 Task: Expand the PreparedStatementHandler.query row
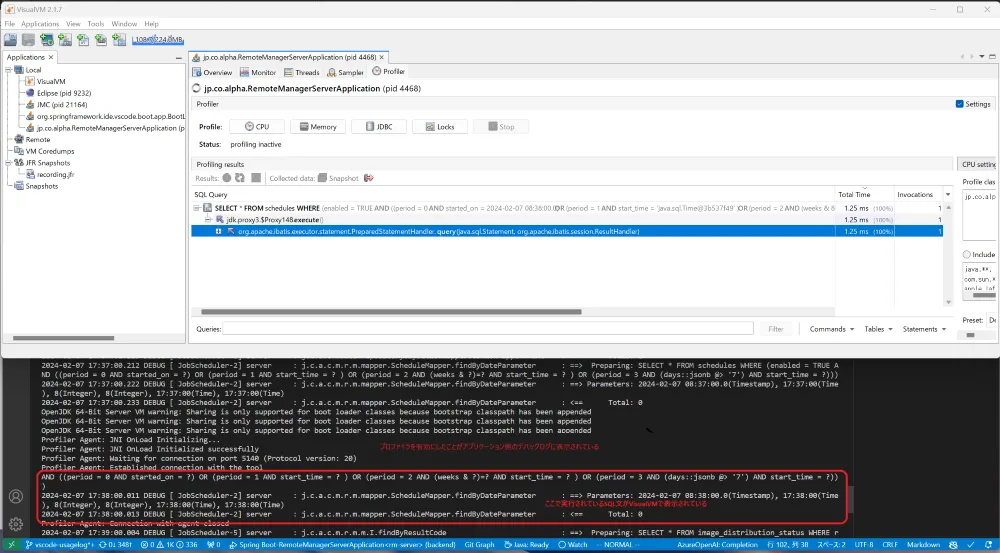click(x=218, y=231)
